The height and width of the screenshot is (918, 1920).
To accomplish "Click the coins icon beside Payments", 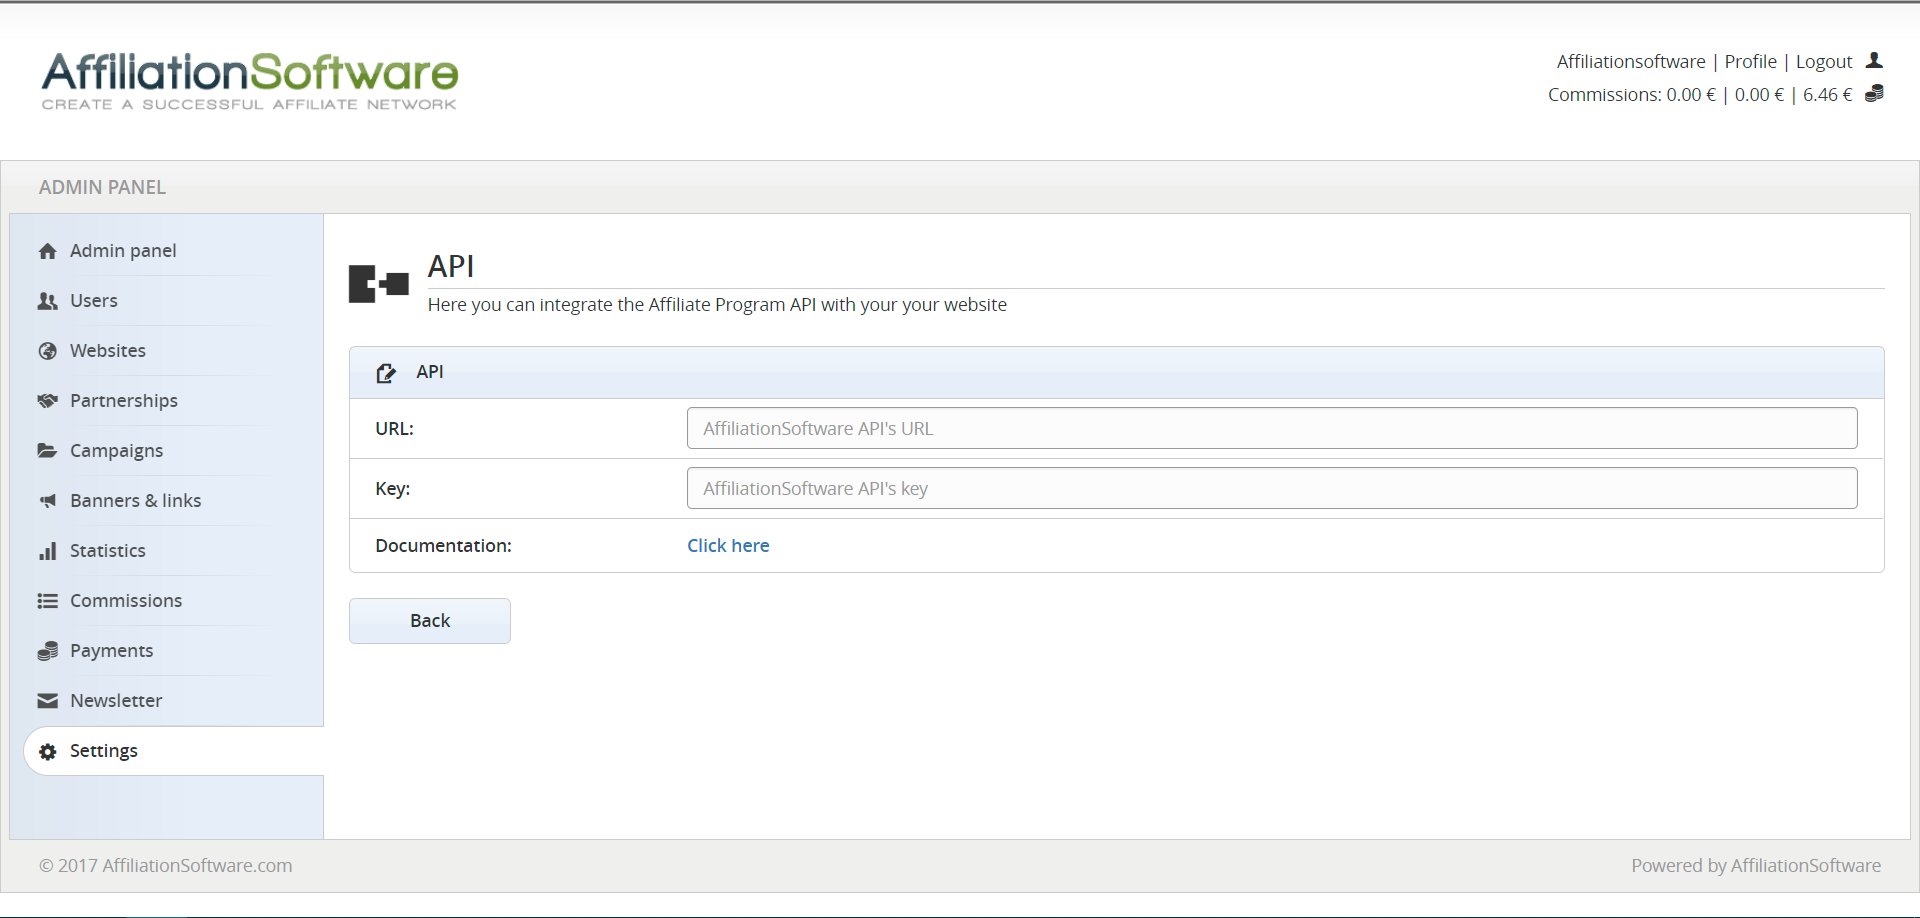I will point(47,651).
